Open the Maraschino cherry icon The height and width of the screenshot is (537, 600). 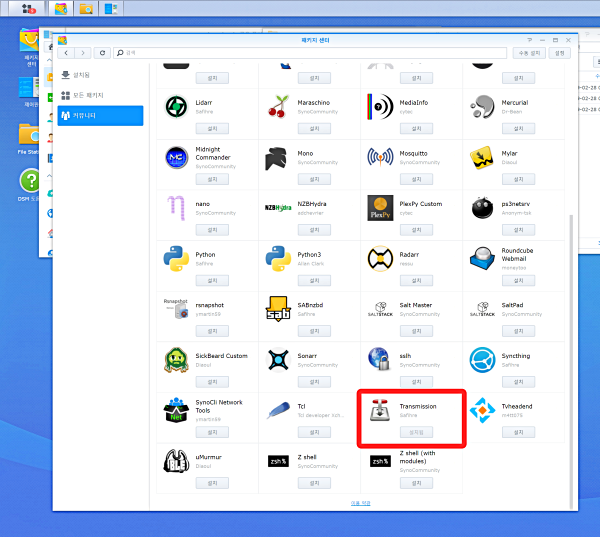278,106
